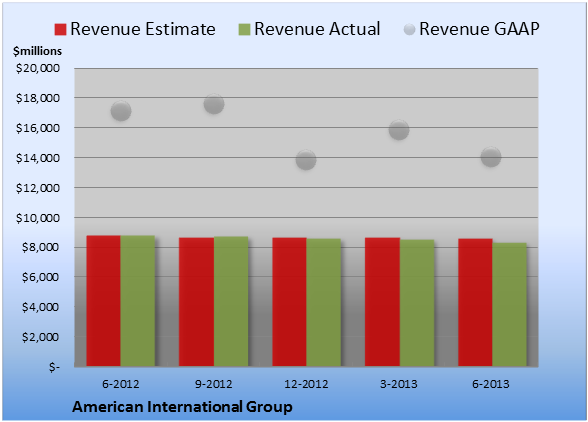The height and width of the screenshot is (422, 588).
Task: Select the 3-2013 Revenue GAAP data point
Action: point(399,130)
